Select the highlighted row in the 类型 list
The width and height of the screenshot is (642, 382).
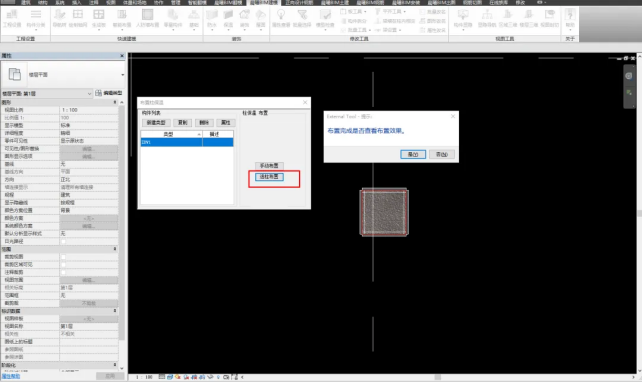(x=187, y=142)
